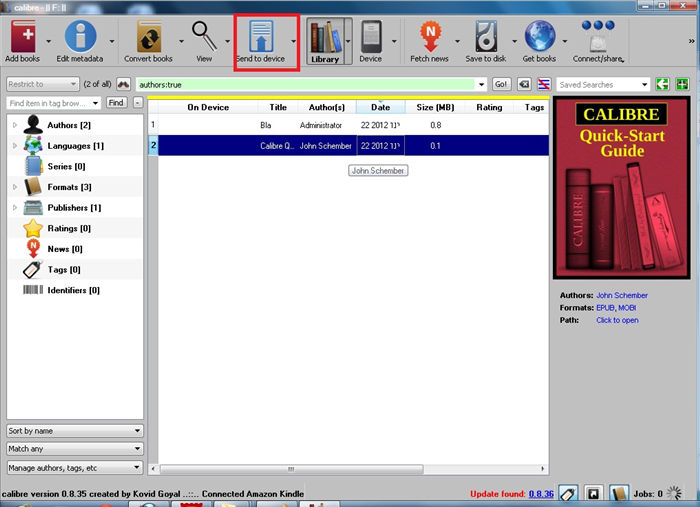Sort by Author(s) column header

click(x=327, y=107)
